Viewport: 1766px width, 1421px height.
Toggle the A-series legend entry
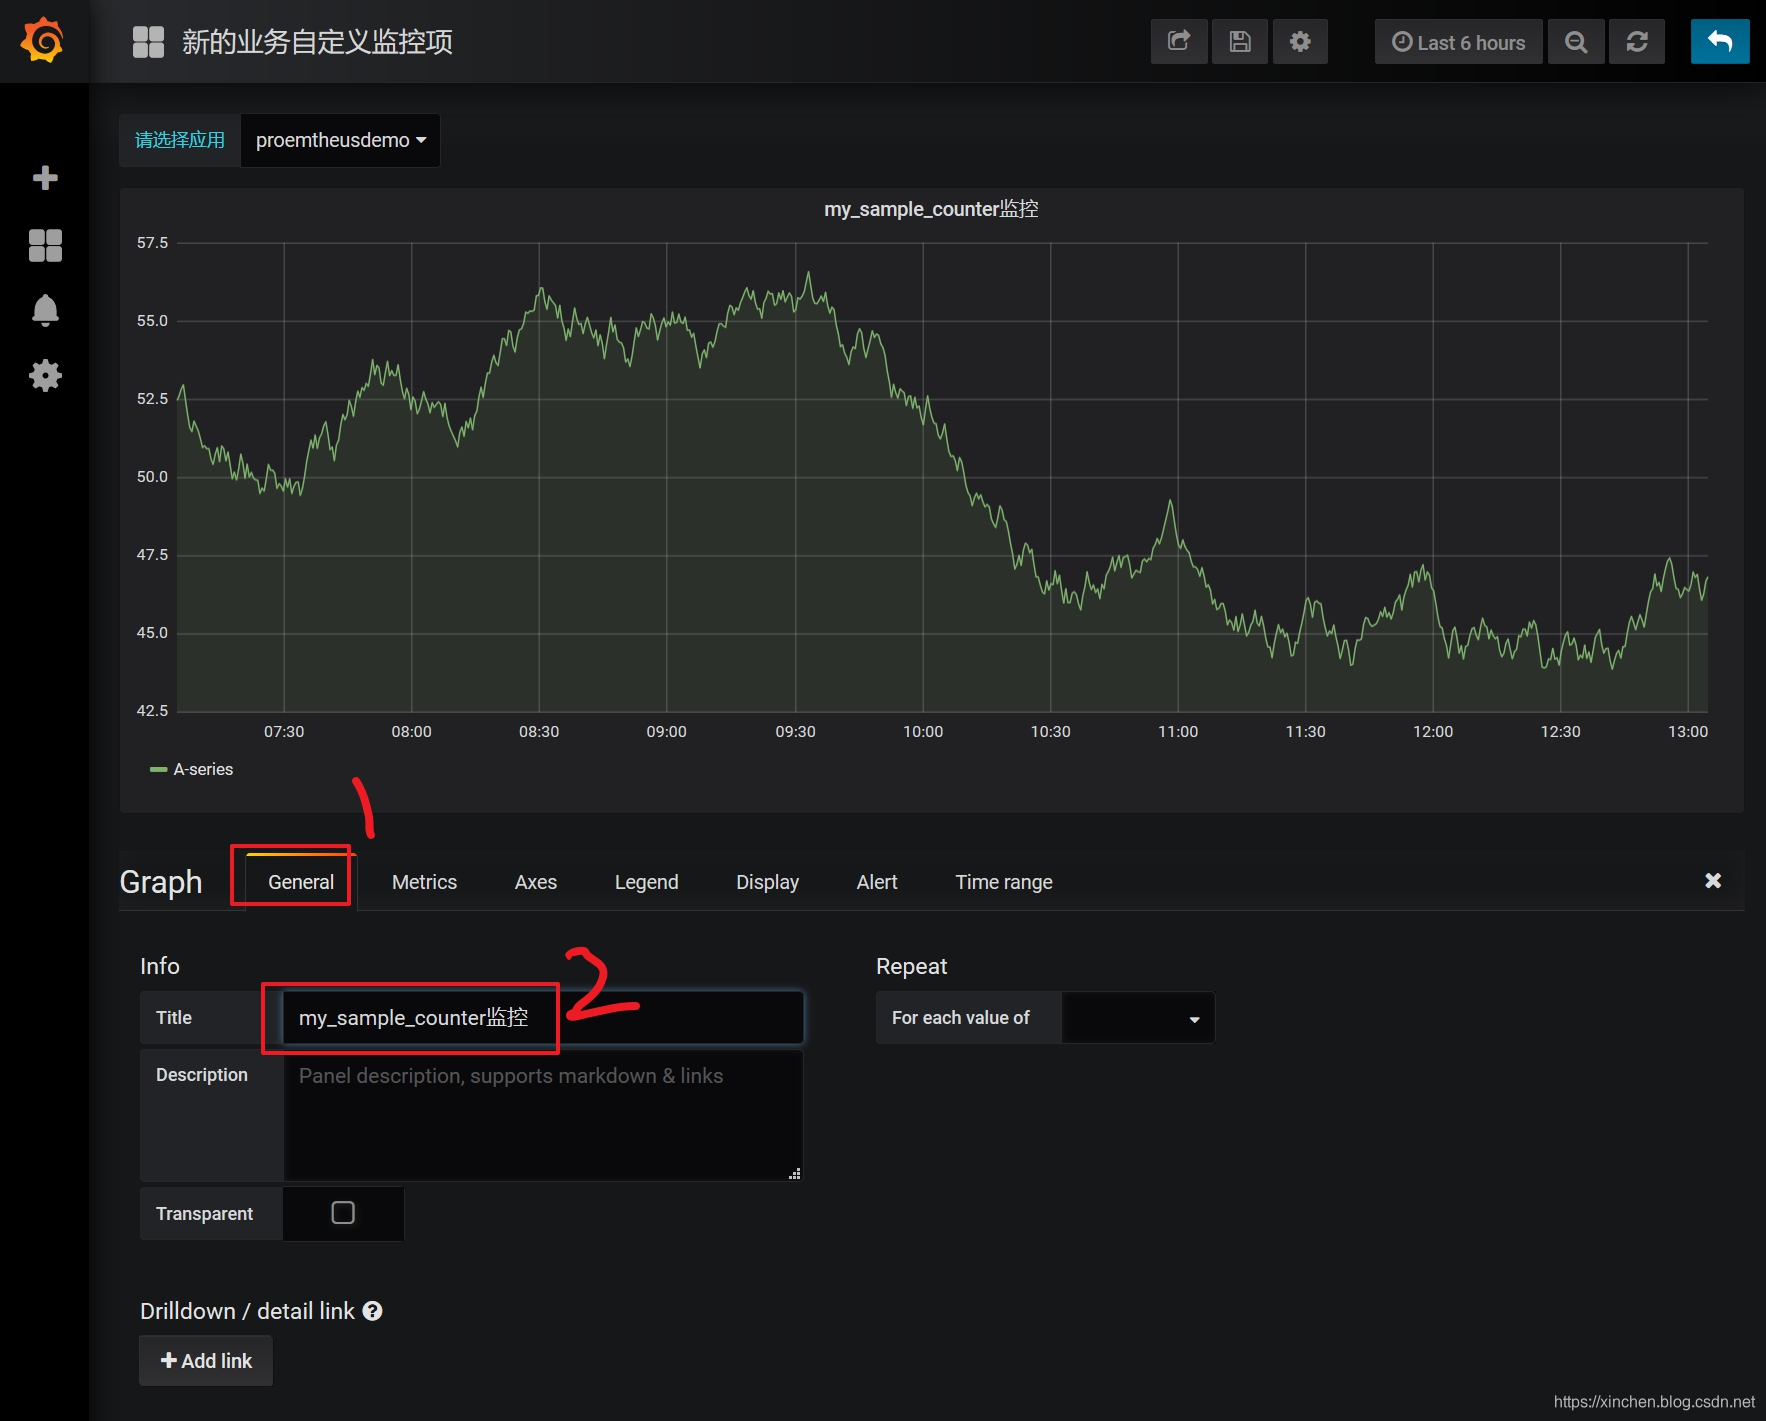(x=203, y=769)
